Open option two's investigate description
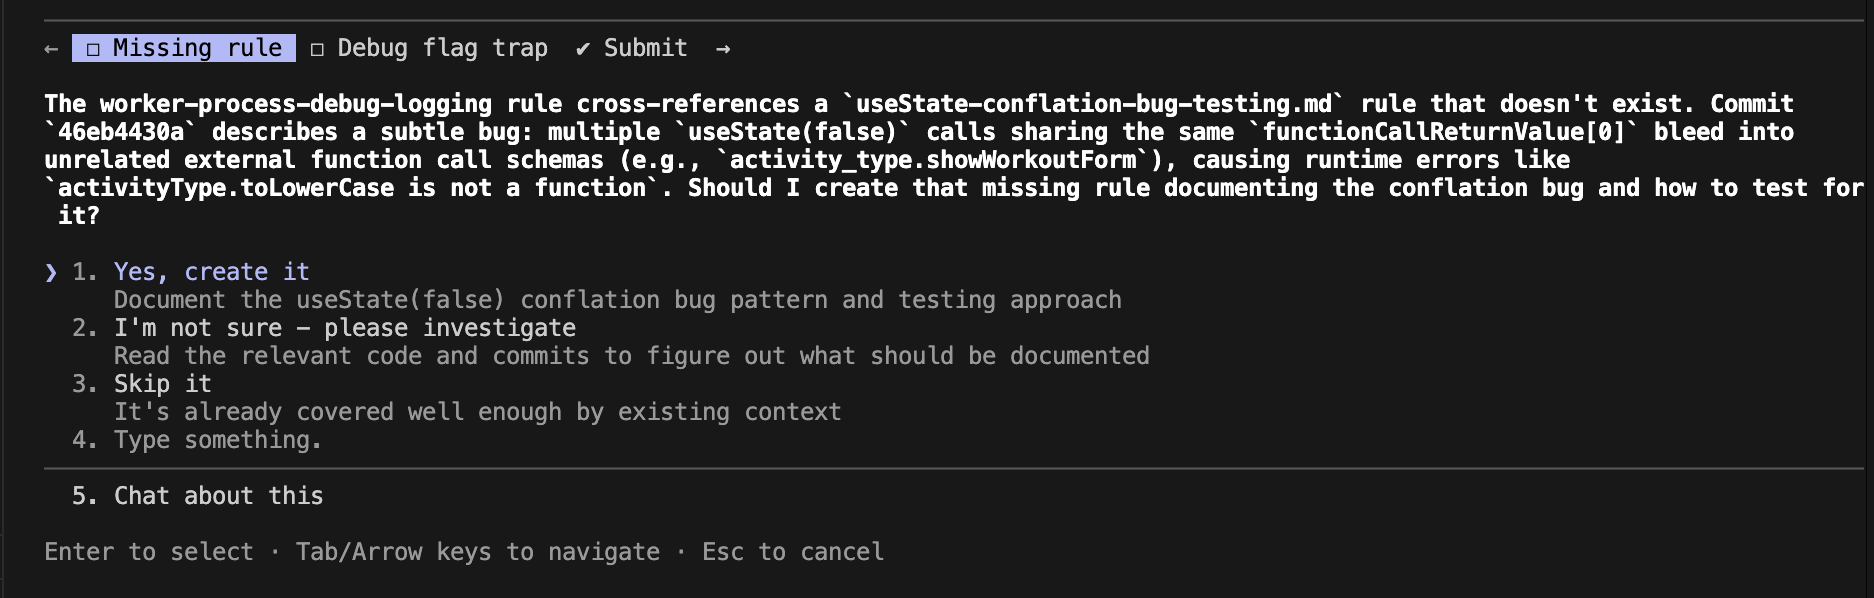1874x598 pixels. pos(632,355)
